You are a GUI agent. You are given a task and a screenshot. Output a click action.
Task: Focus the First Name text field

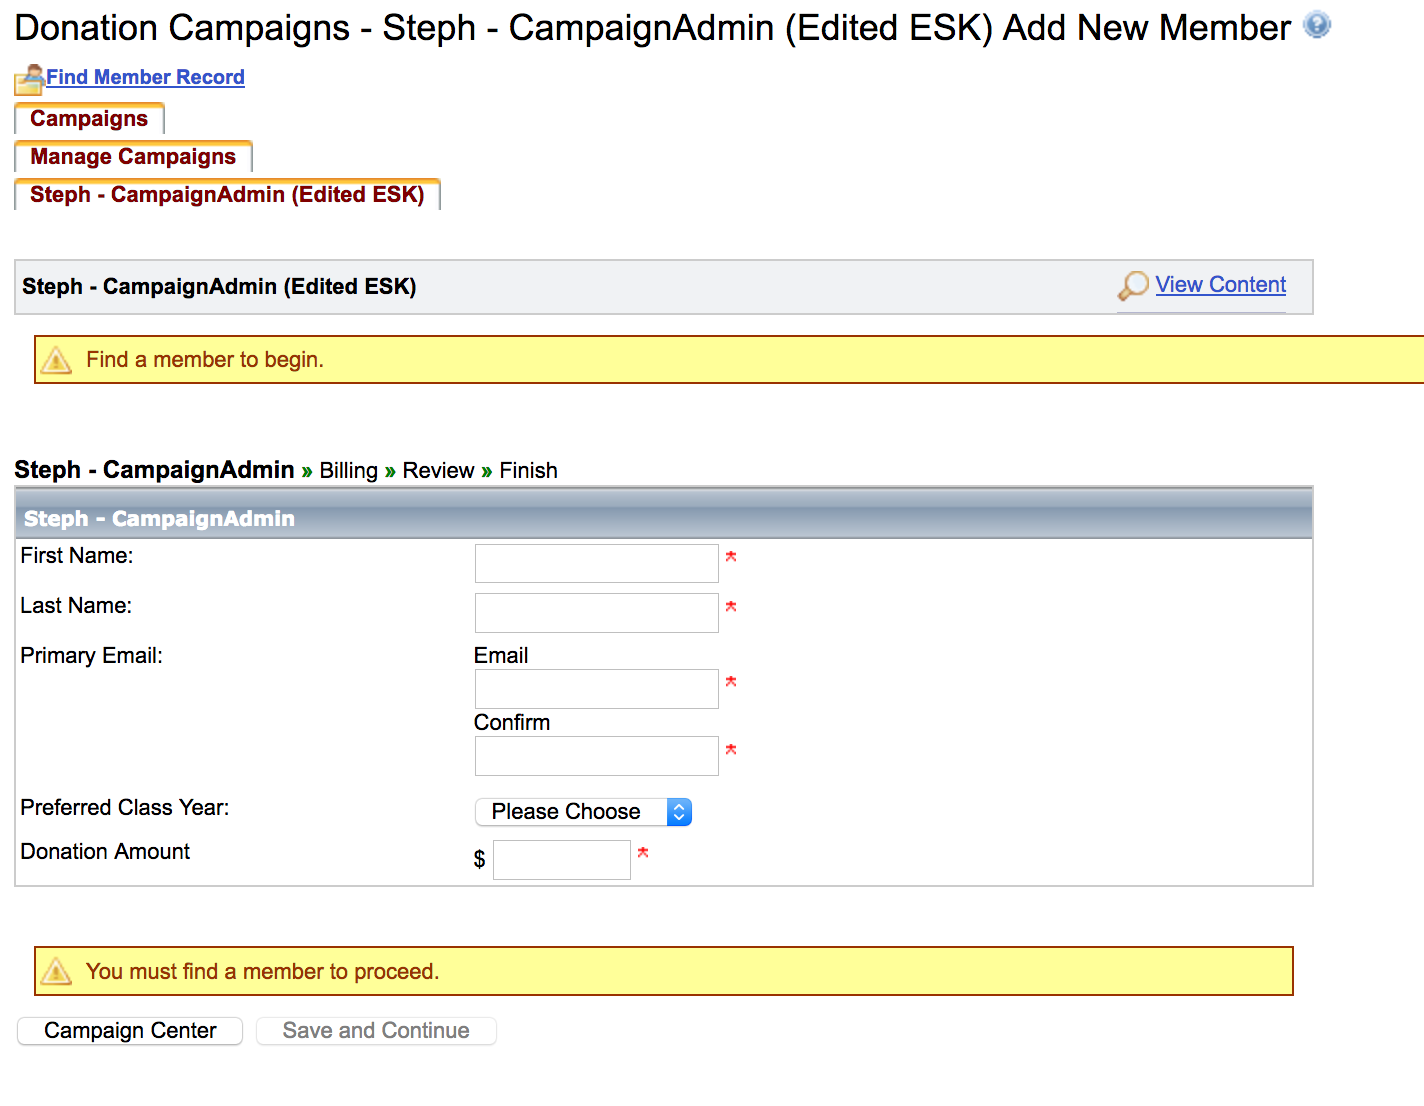tap(596, 564)
